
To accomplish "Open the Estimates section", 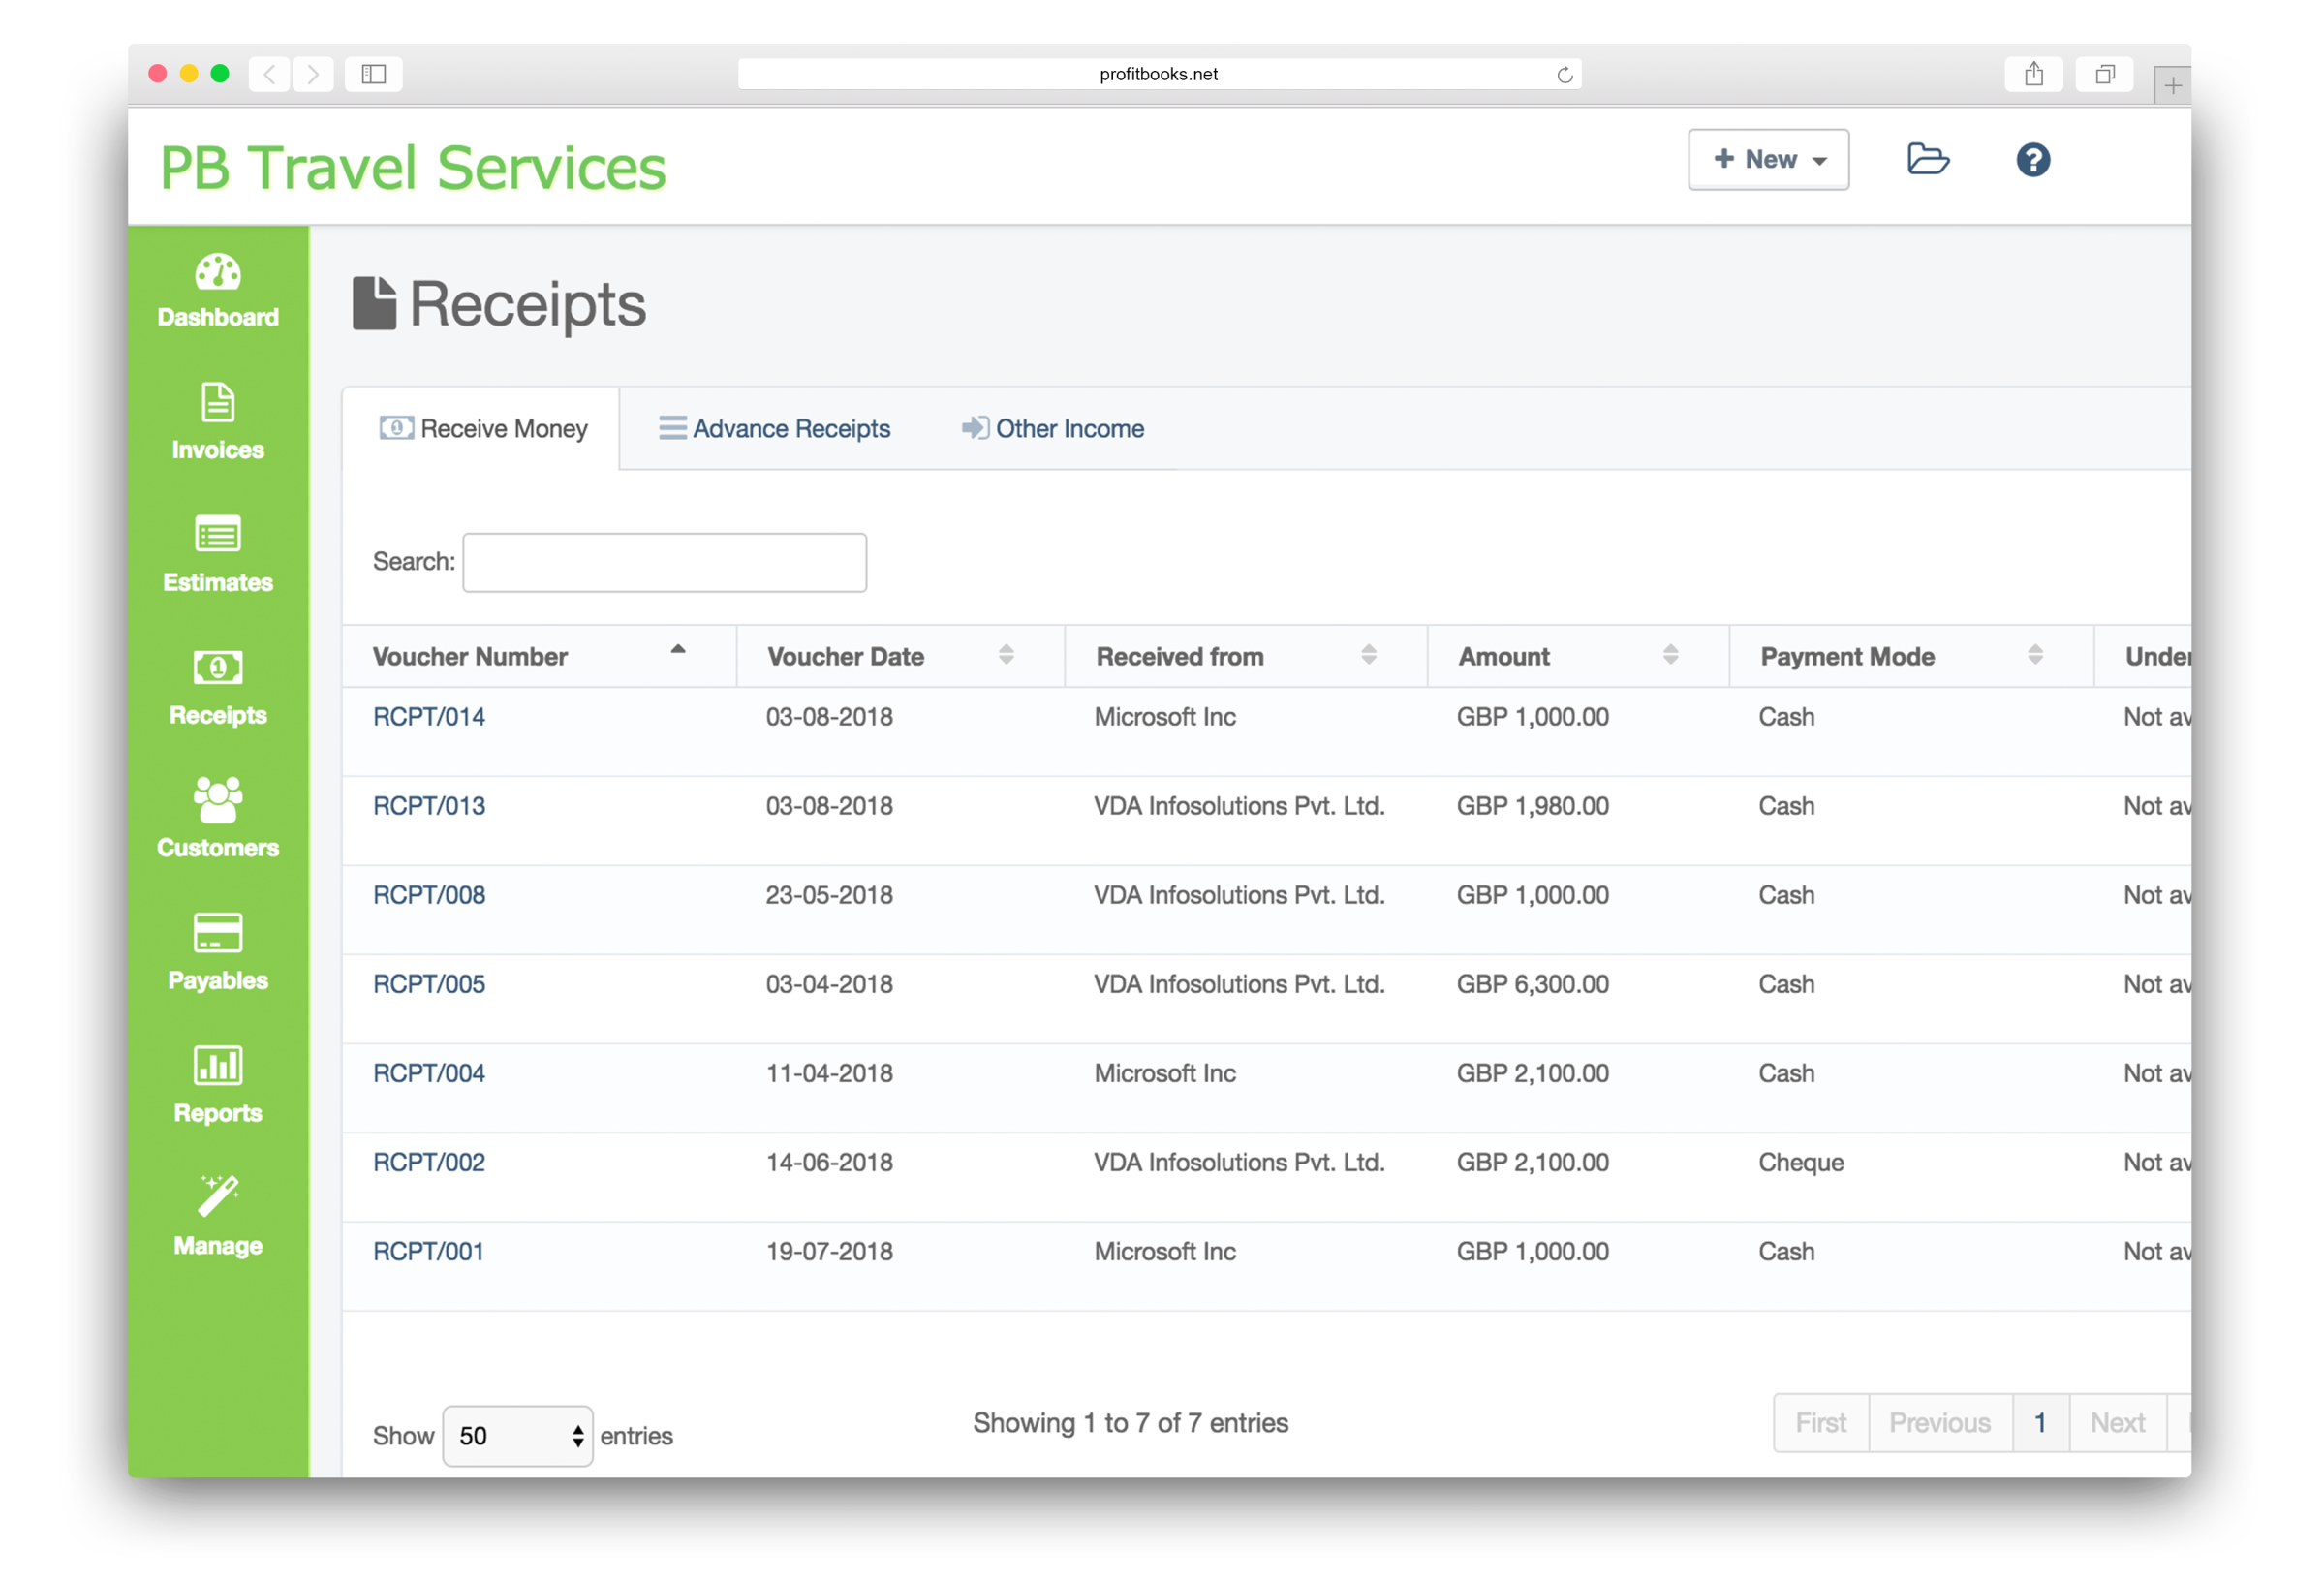I will [x=218, y=554].
